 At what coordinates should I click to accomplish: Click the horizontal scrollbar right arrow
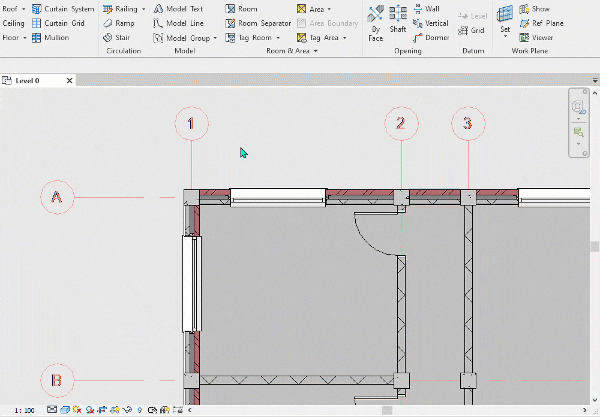tap(585, 410)
